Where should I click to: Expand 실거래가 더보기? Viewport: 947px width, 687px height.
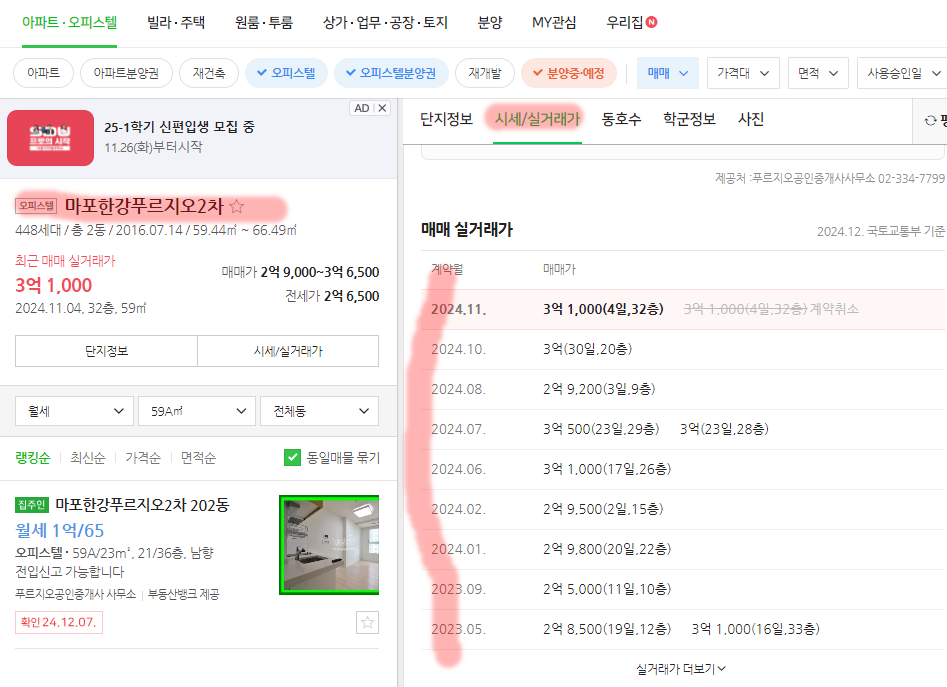pos(681,669)
